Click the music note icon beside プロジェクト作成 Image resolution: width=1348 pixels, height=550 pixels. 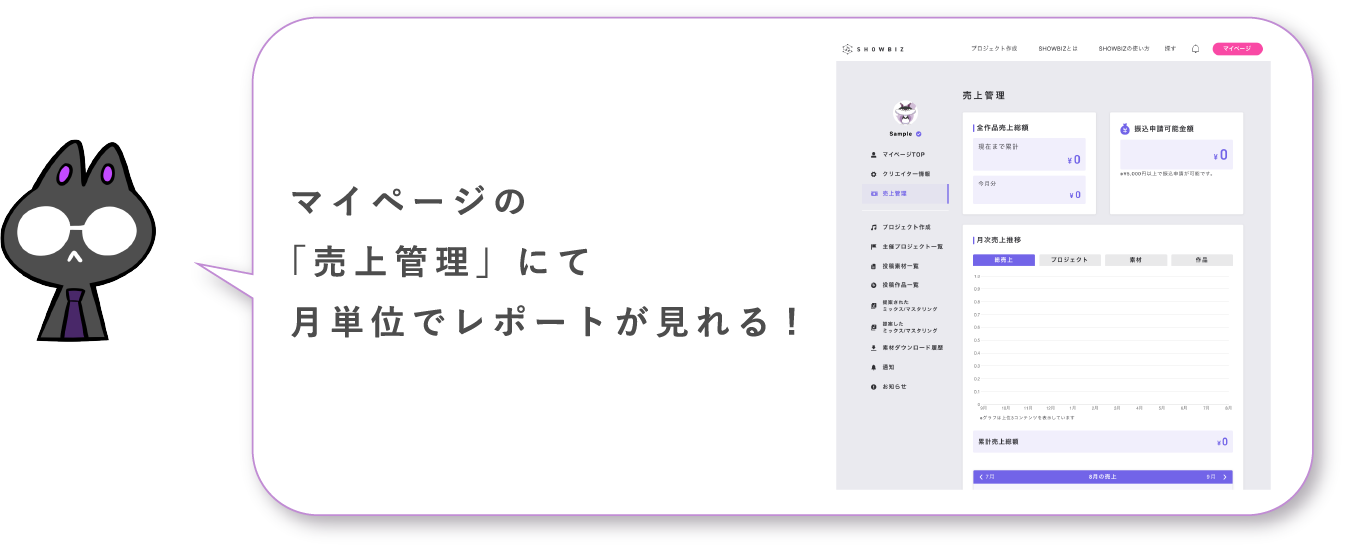tap(874, 227)
